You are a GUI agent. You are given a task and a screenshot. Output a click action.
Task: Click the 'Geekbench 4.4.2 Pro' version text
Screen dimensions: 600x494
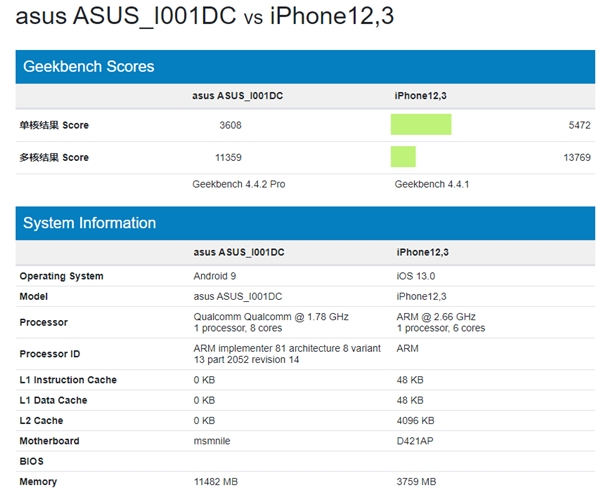point(238,184)
